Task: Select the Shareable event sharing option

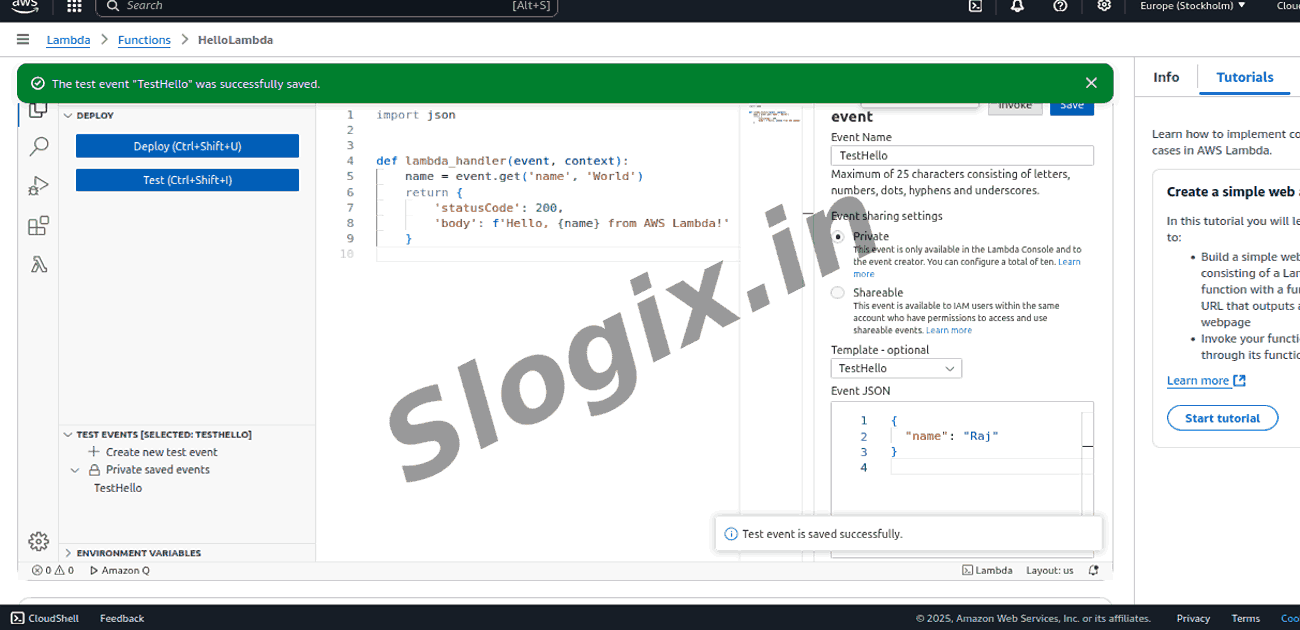Action: point(837,292)
